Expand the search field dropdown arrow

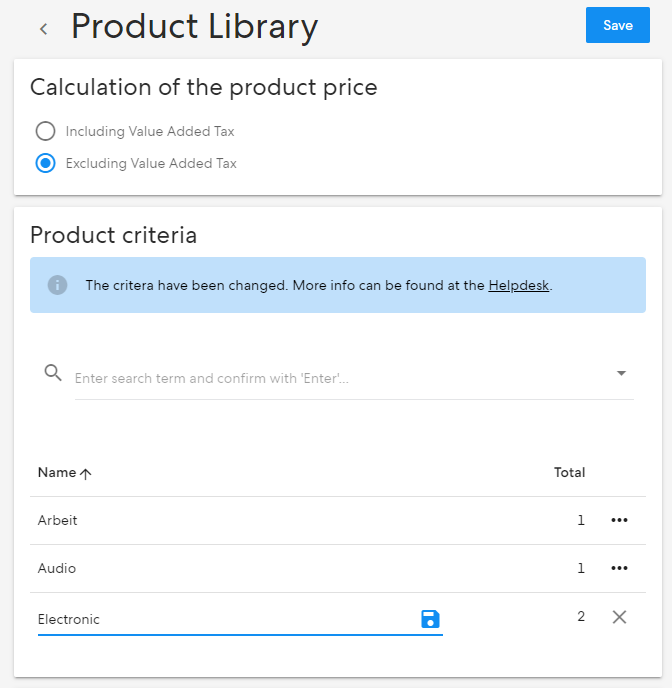point(621,373)
